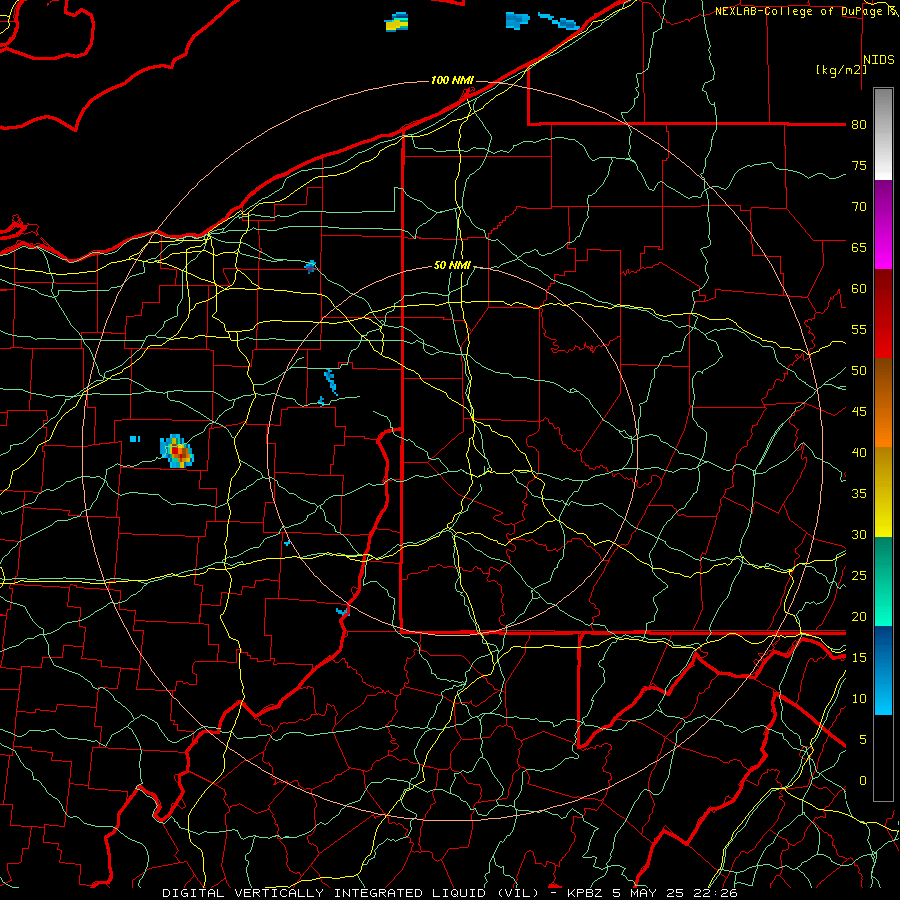
Task: Click the '35' value on the scale
Action: coord(859,494)
